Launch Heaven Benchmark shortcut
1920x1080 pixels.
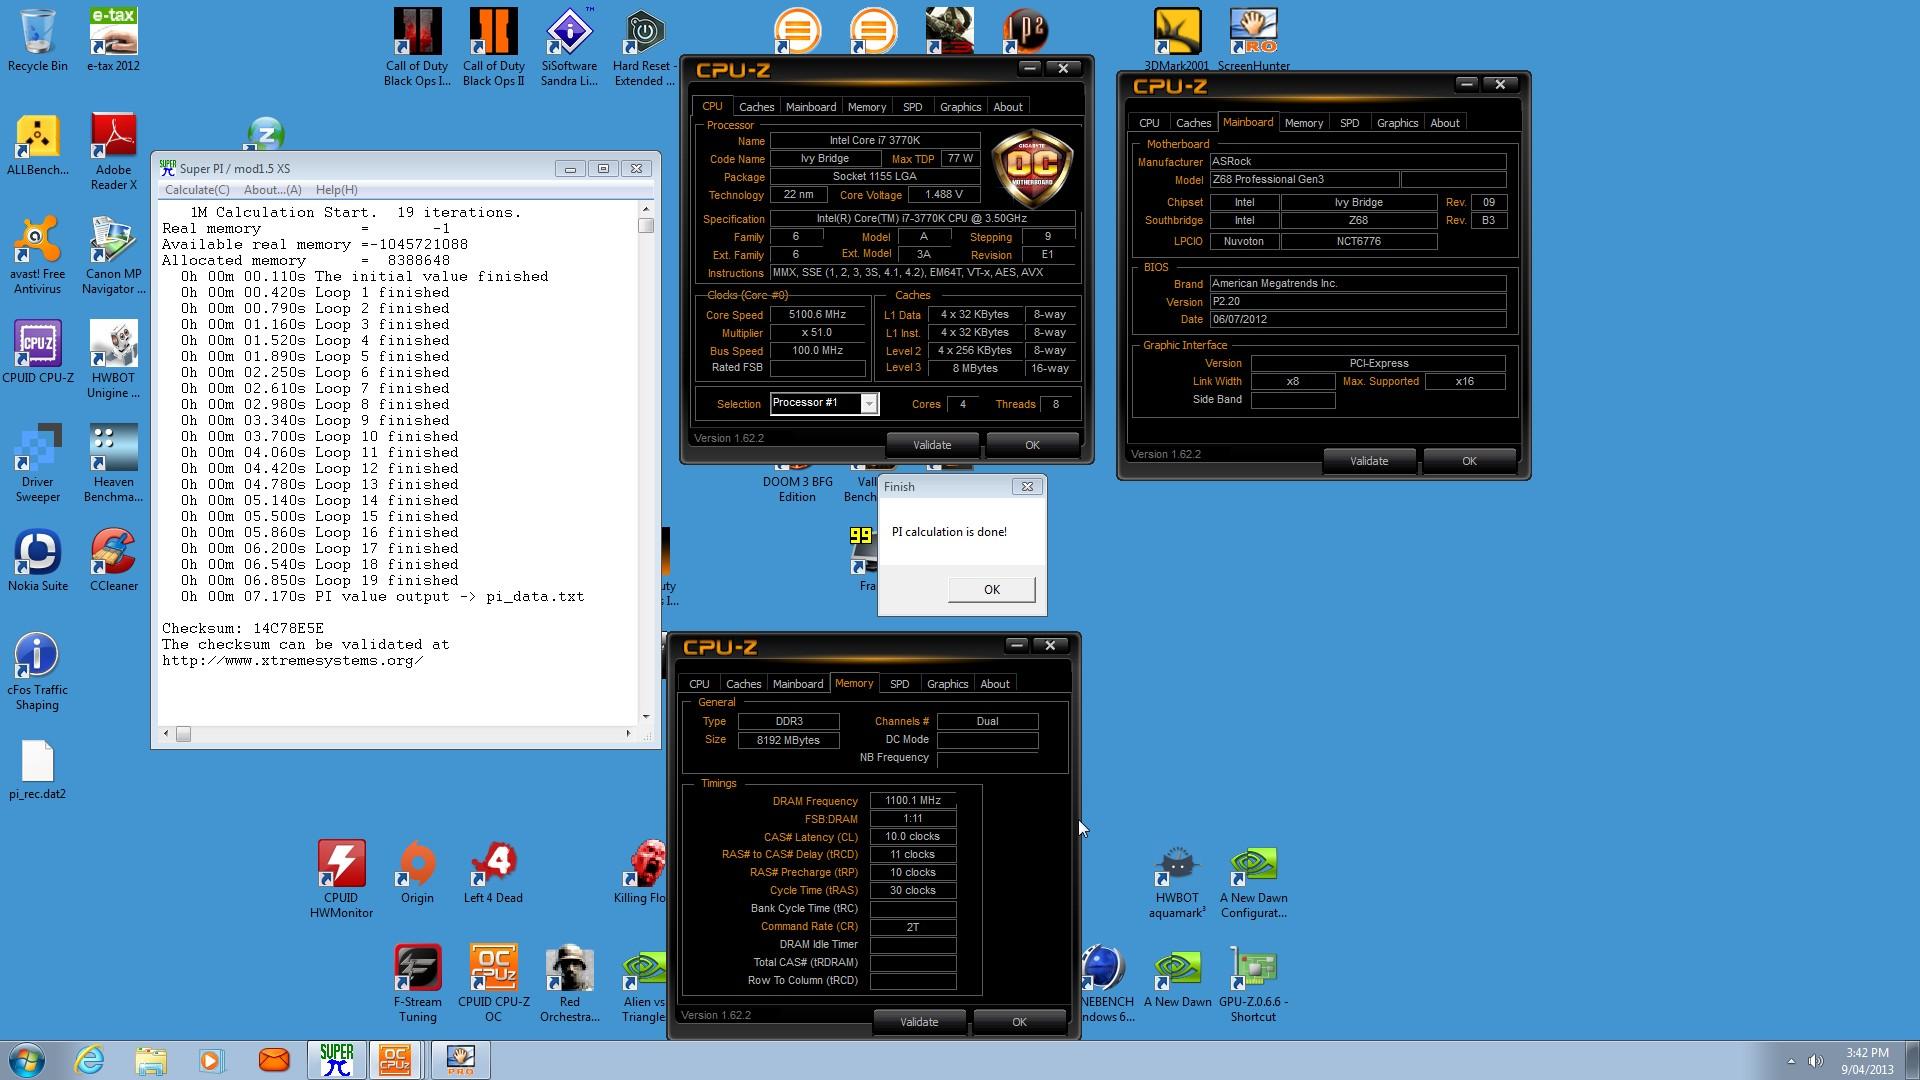(113, 464)
